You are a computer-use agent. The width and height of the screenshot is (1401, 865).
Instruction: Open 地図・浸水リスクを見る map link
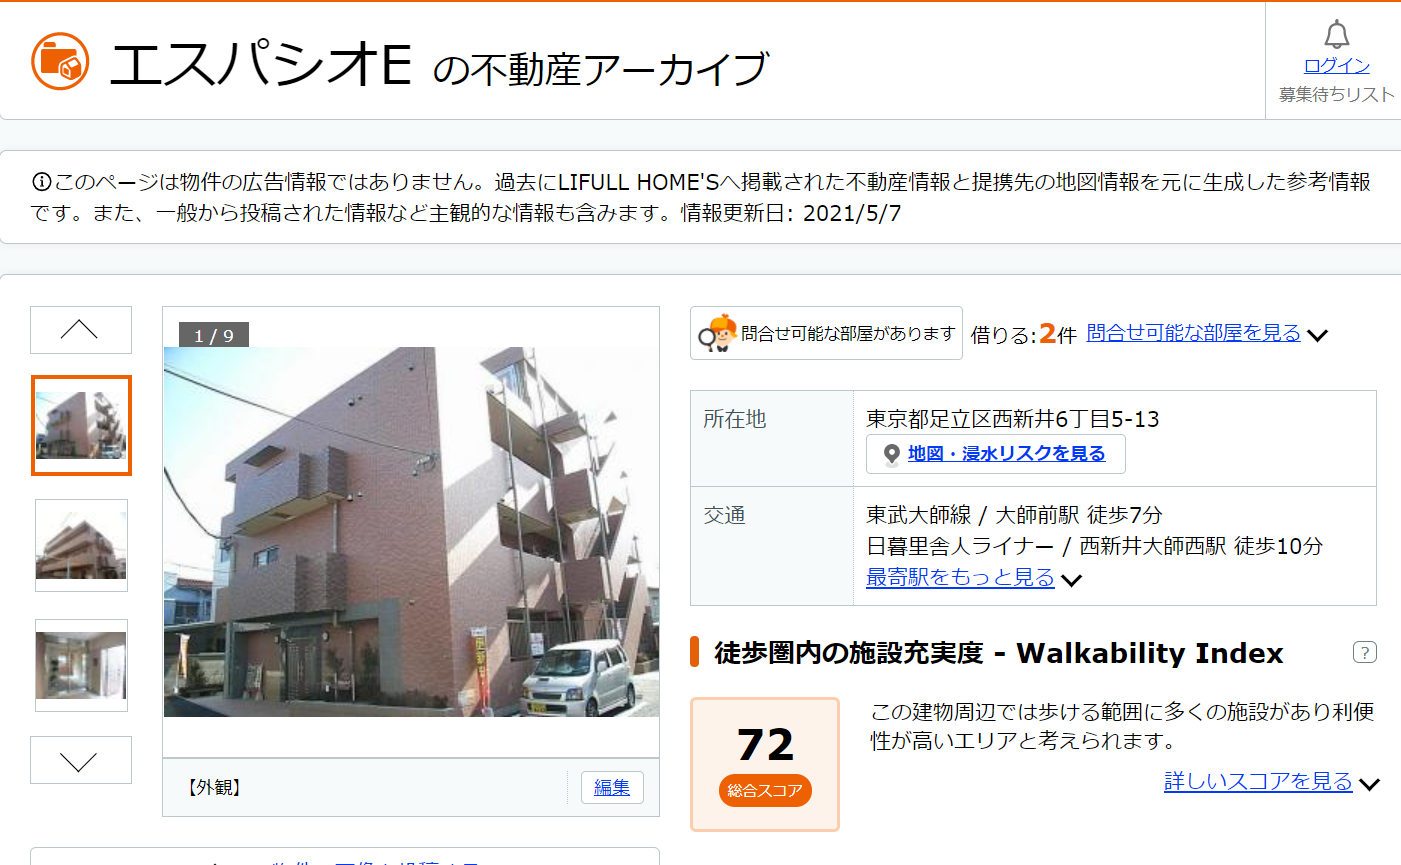coord(1006,454)
